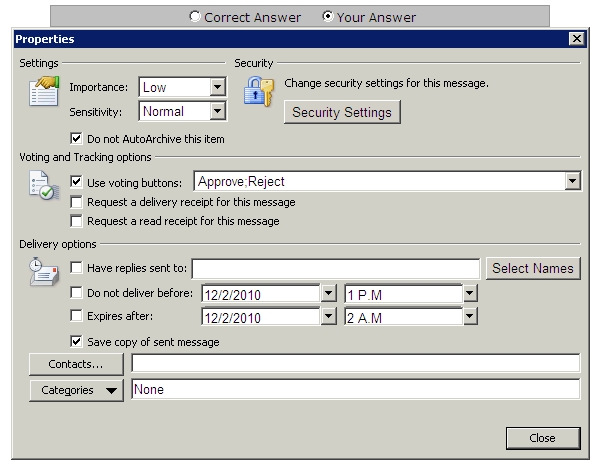Expand the voting buttons Approve;Reject dropdown

[572, 181]
